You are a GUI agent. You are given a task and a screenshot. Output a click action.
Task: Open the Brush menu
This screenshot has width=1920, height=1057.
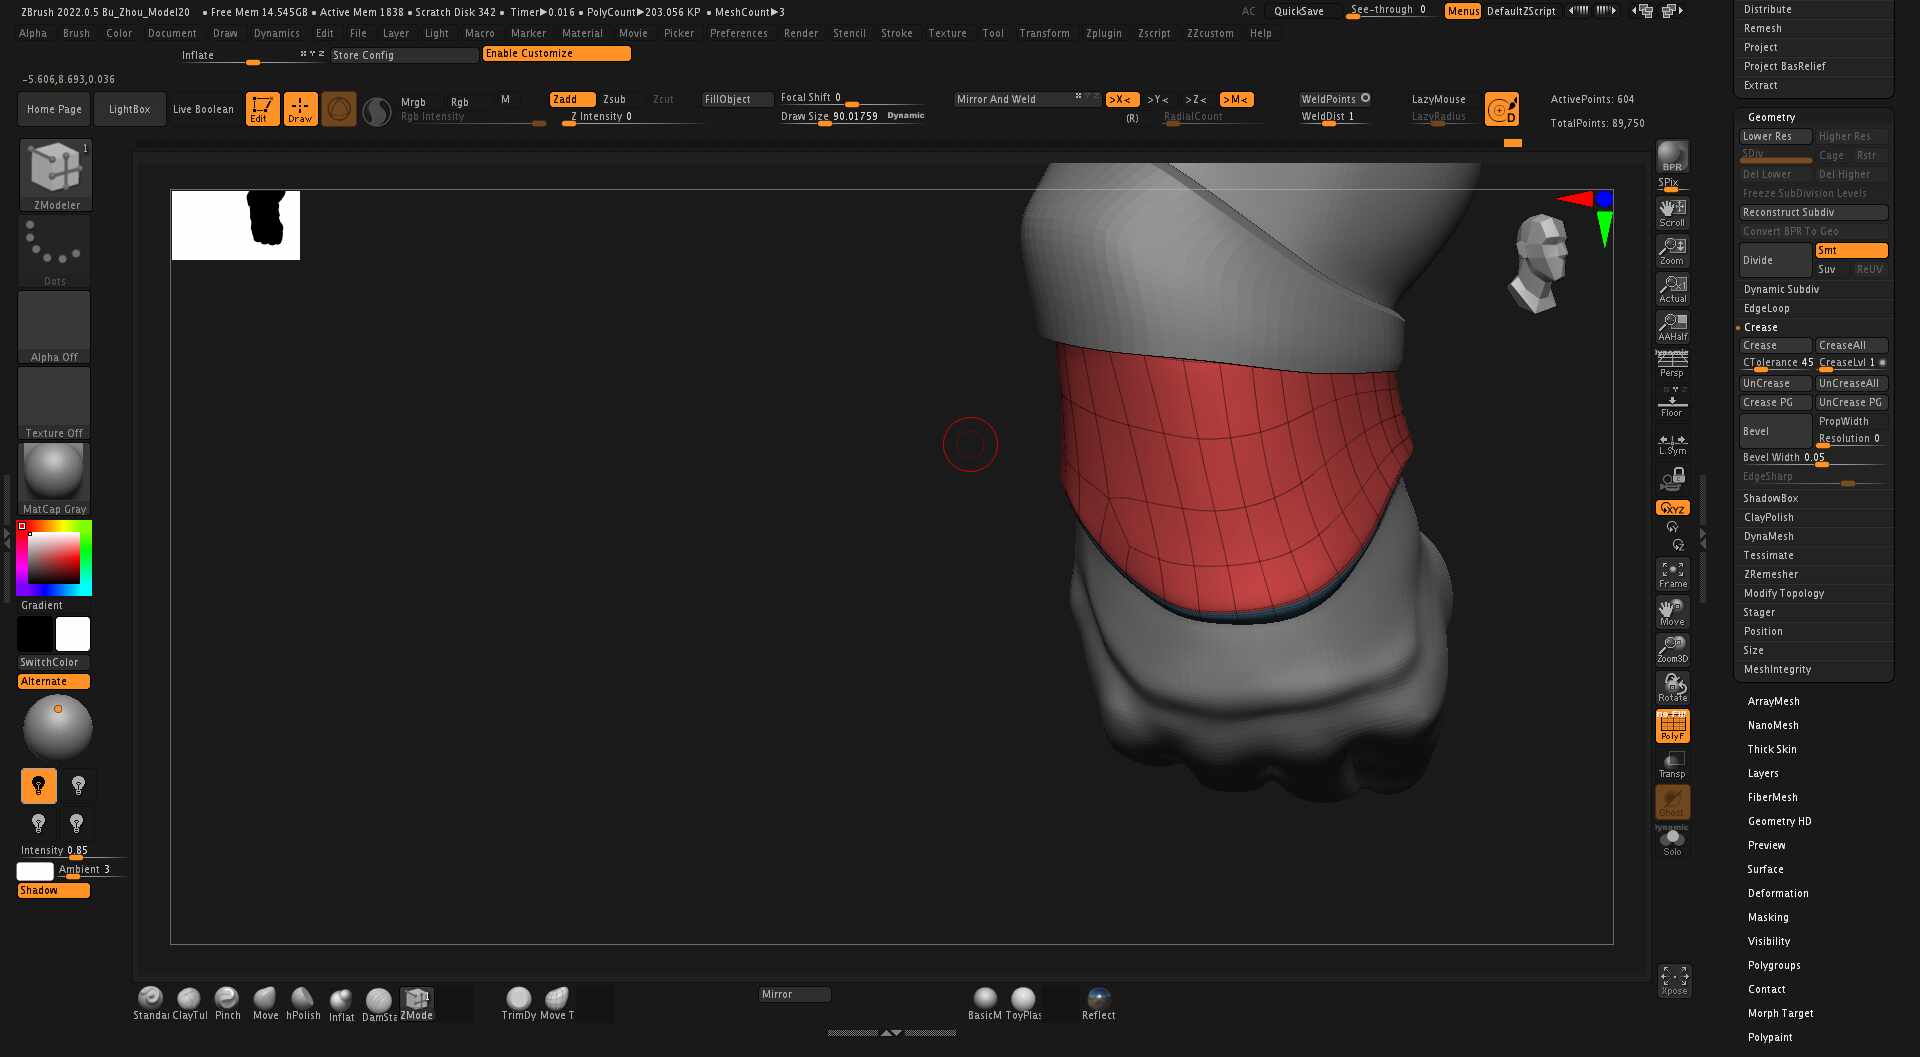pos(76,33)
